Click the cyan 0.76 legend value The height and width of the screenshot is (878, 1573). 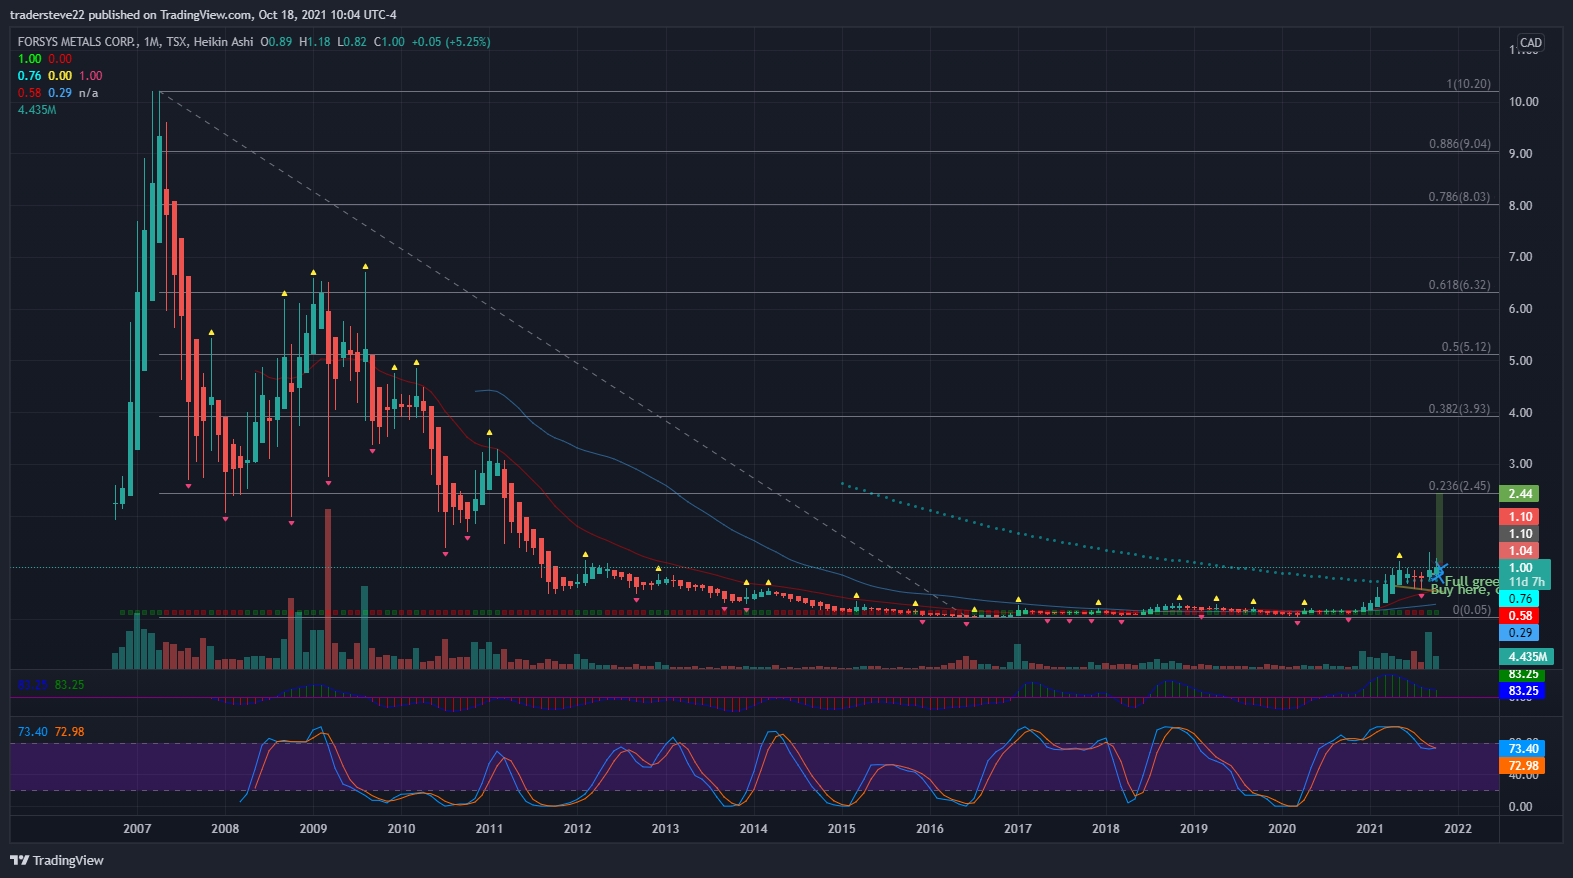tap(29, 76)
